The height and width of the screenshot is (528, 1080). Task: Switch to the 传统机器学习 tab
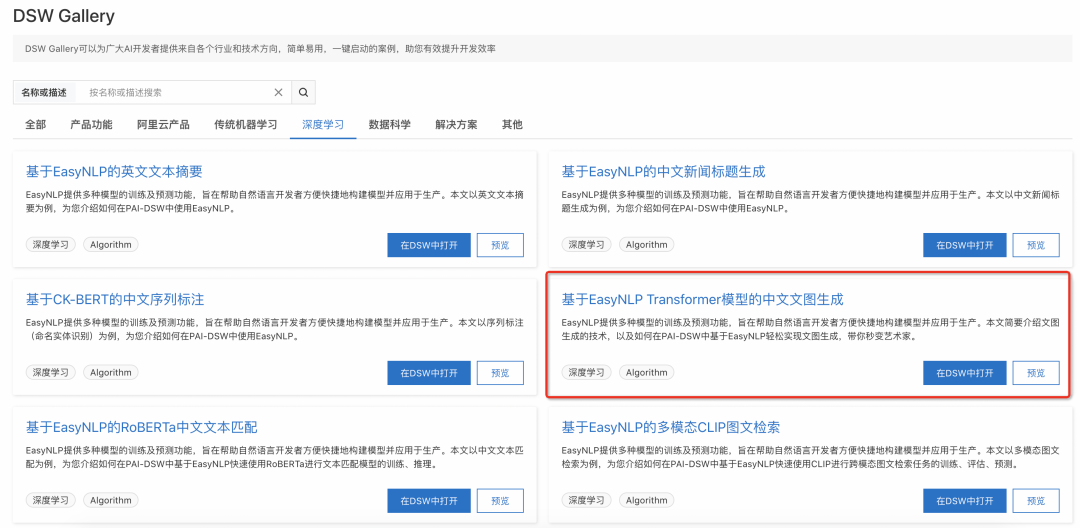click(246, 125)
